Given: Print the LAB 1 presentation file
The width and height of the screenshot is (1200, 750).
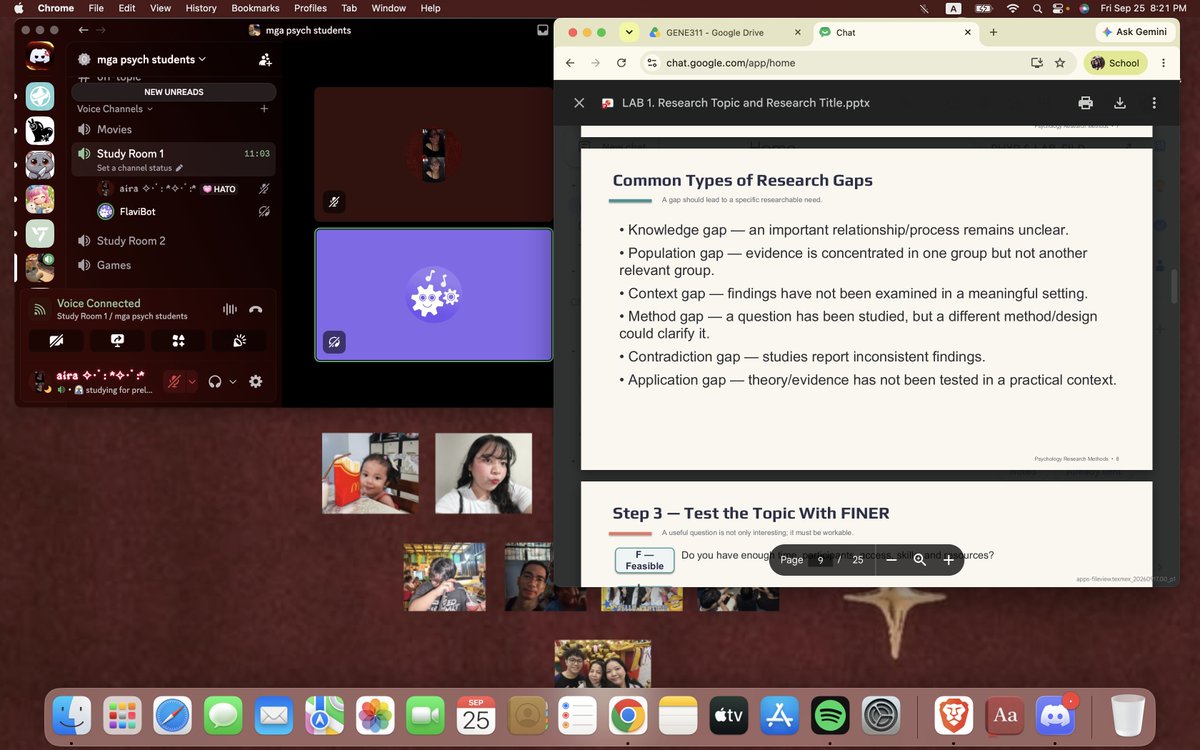Looking at the screenshot, I should click(1085, 103).
